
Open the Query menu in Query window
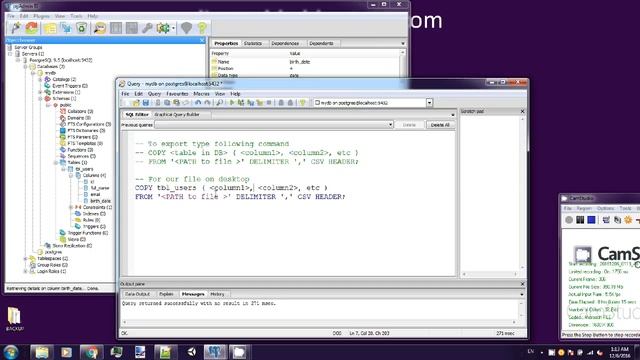(x=154, y=94)
